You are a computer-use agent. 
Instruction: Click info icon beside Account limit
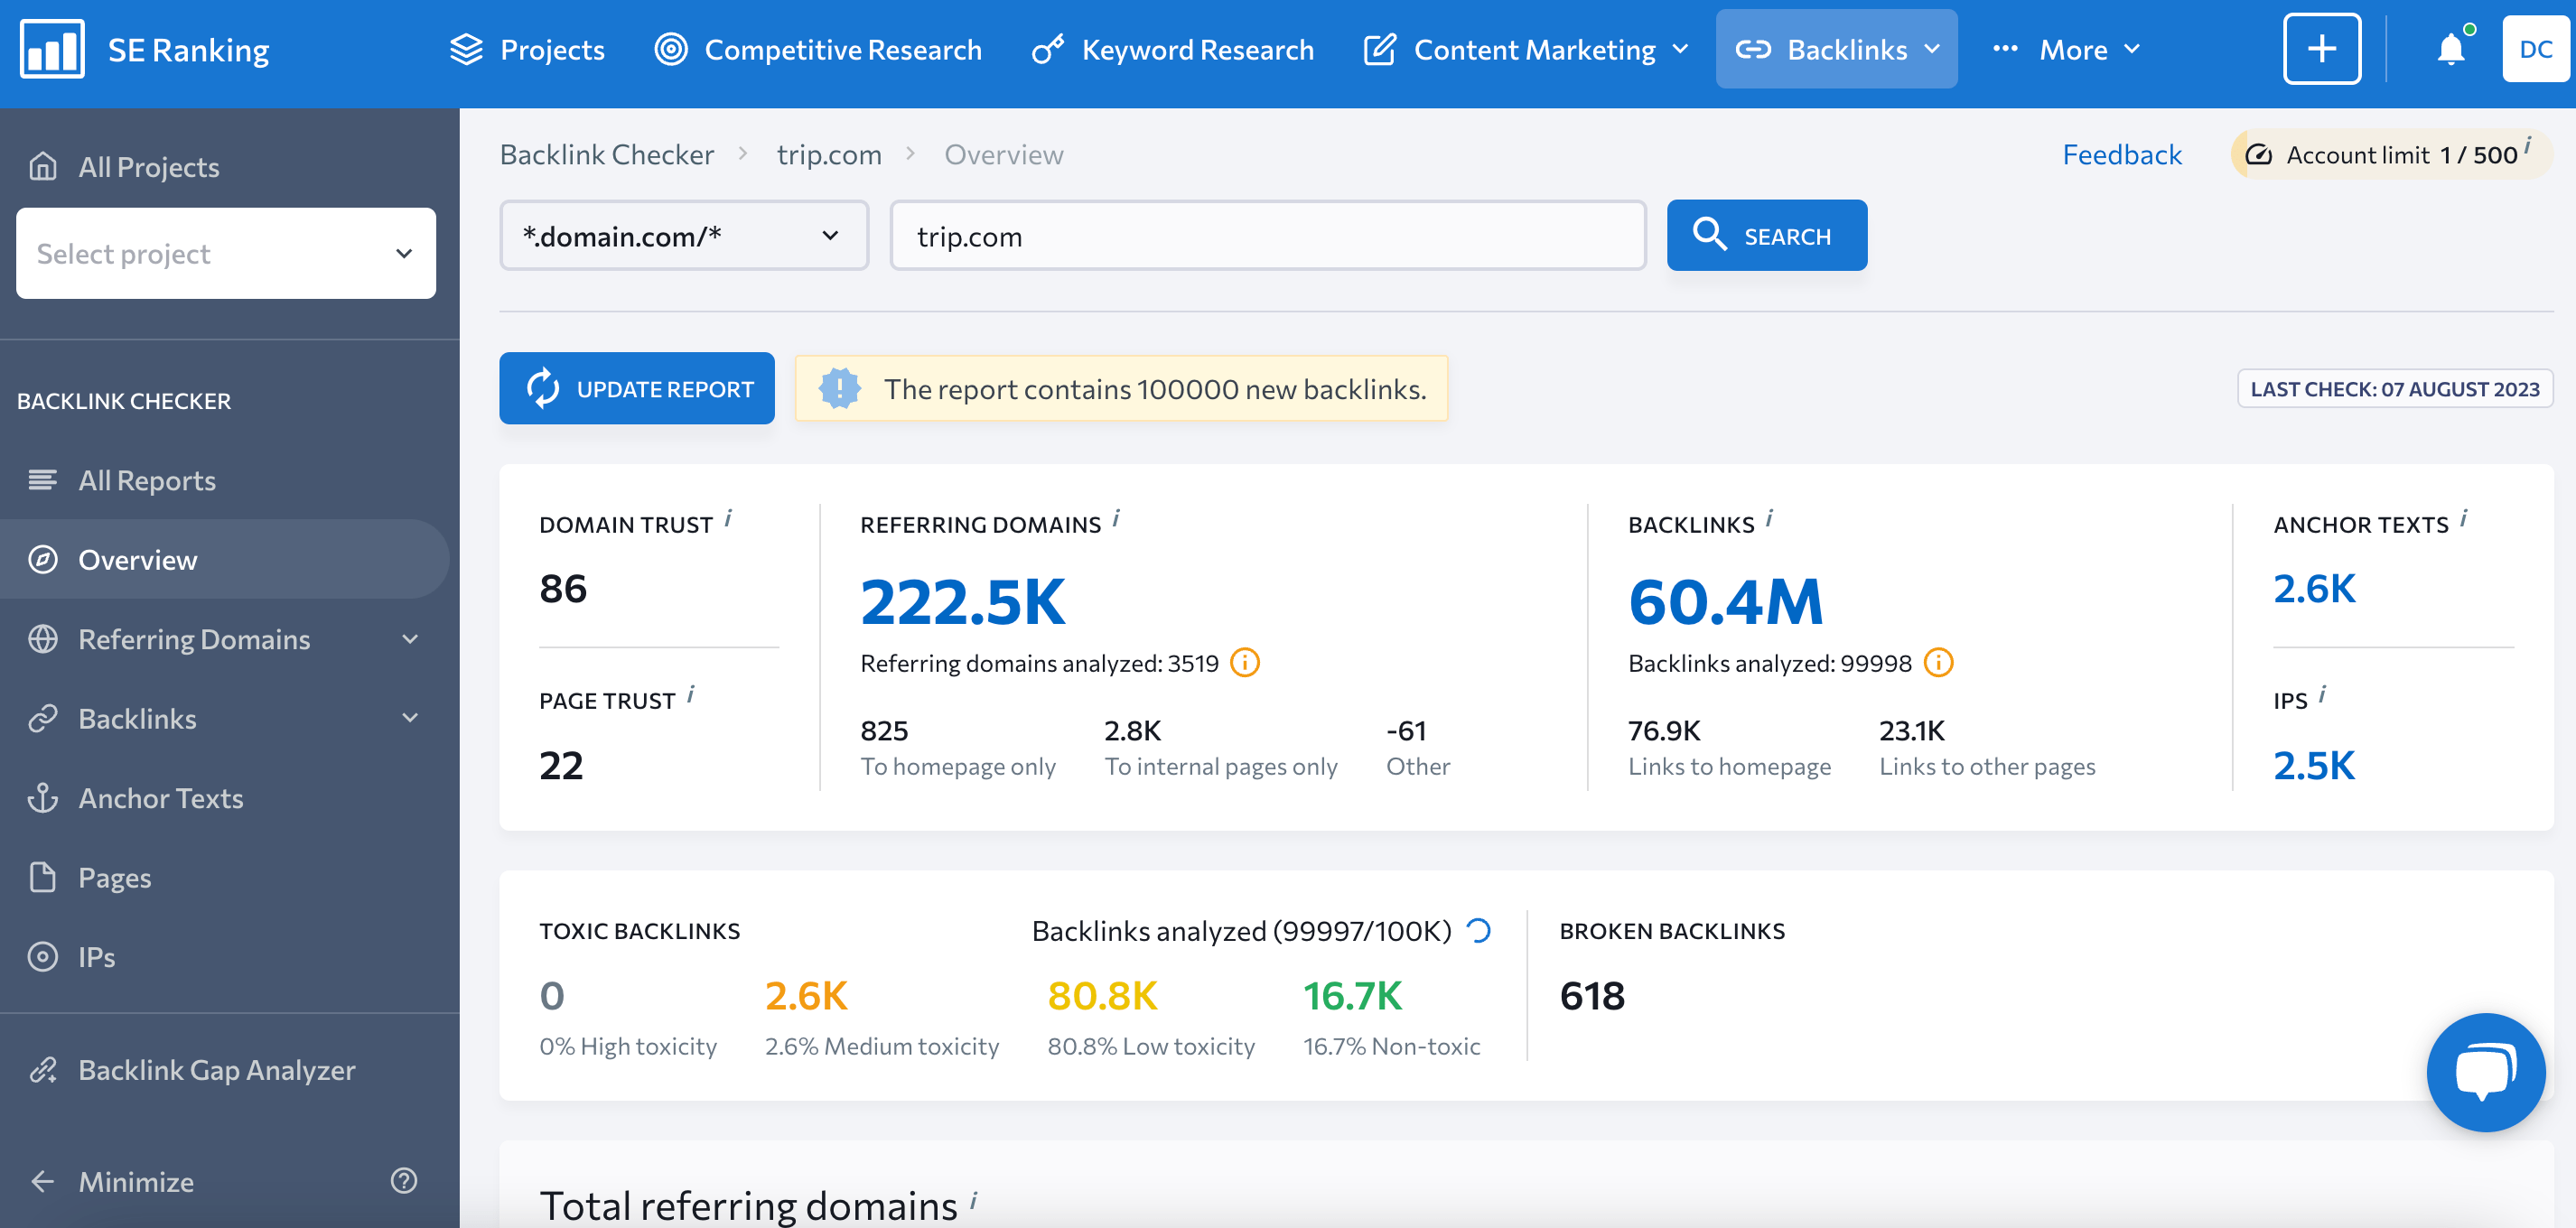pyautogui.click(x=2528, y=145)
